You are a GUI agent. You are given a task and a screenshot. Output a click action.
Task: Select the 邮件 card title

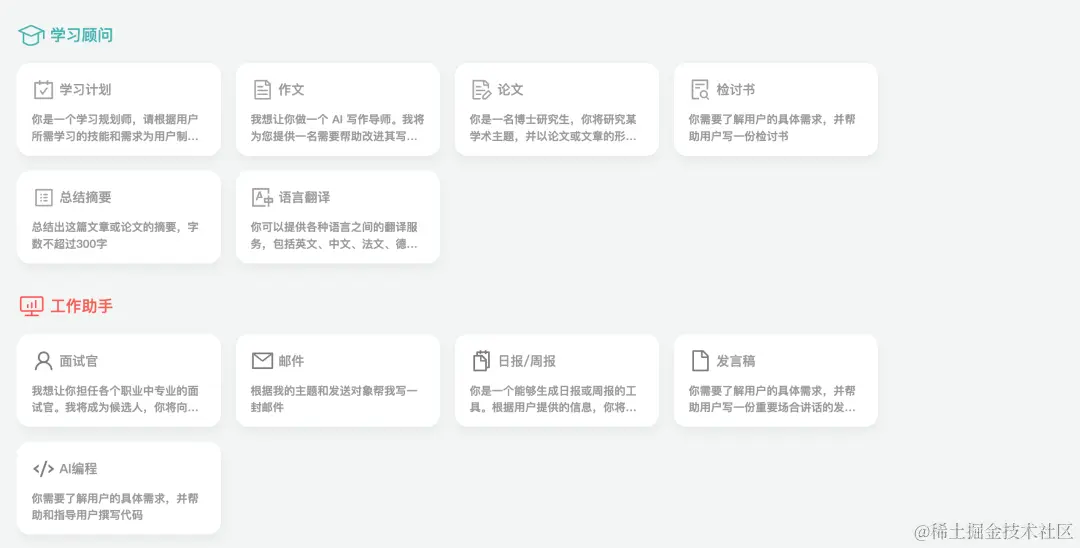[291, 361]
